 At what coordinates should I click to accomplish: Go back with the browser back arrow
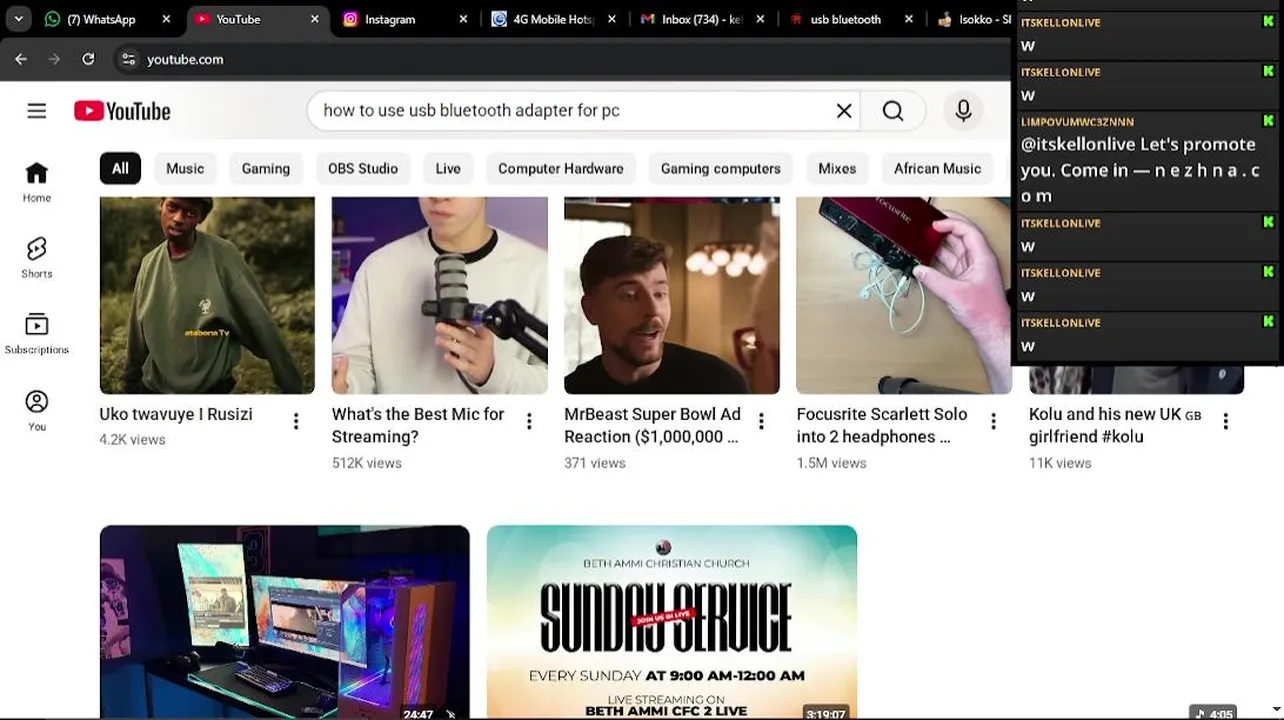click(x=21, y=59)
